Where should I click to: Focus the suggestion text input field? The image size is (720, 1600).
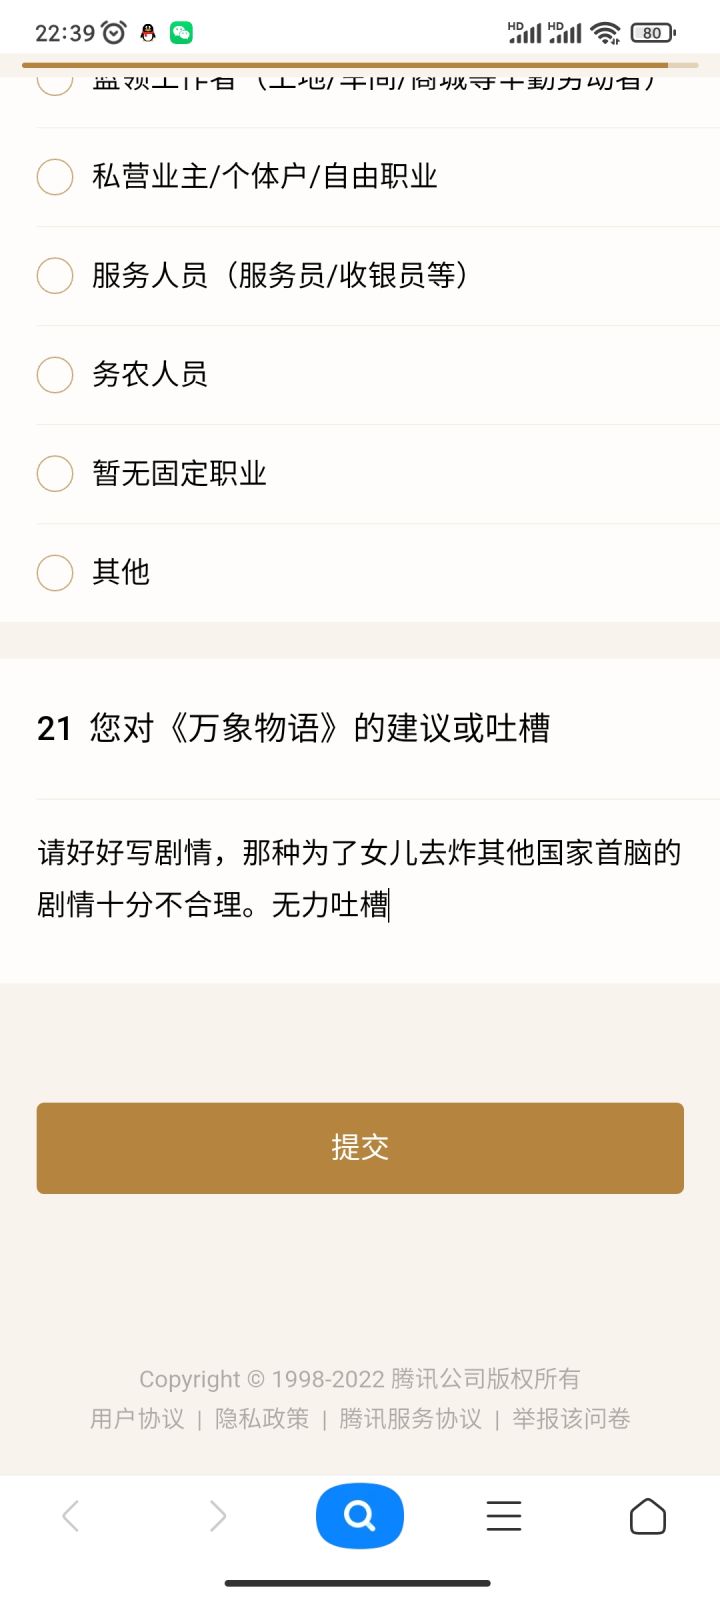(360, 879)
